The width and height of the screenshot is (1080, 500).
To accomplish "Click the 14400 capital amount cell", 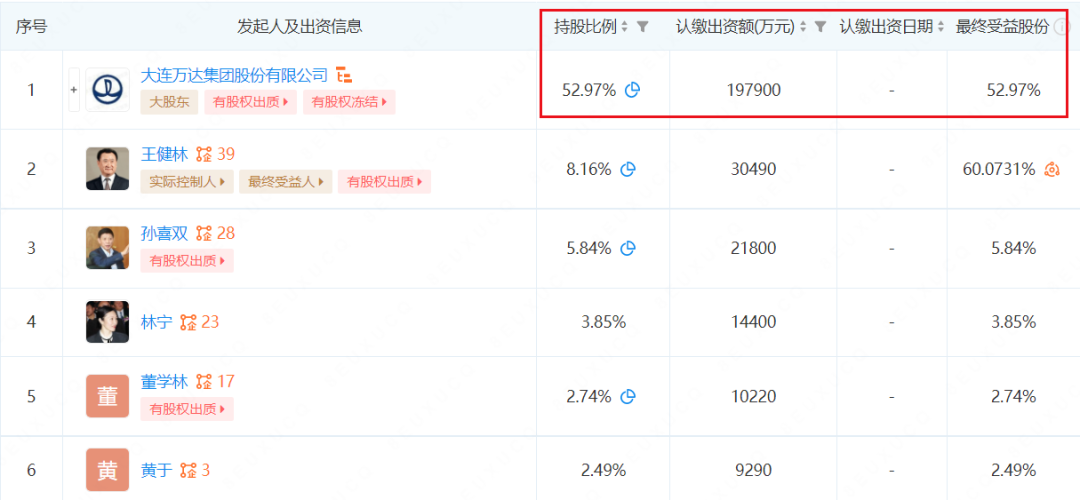I will (x=754, y=322).
